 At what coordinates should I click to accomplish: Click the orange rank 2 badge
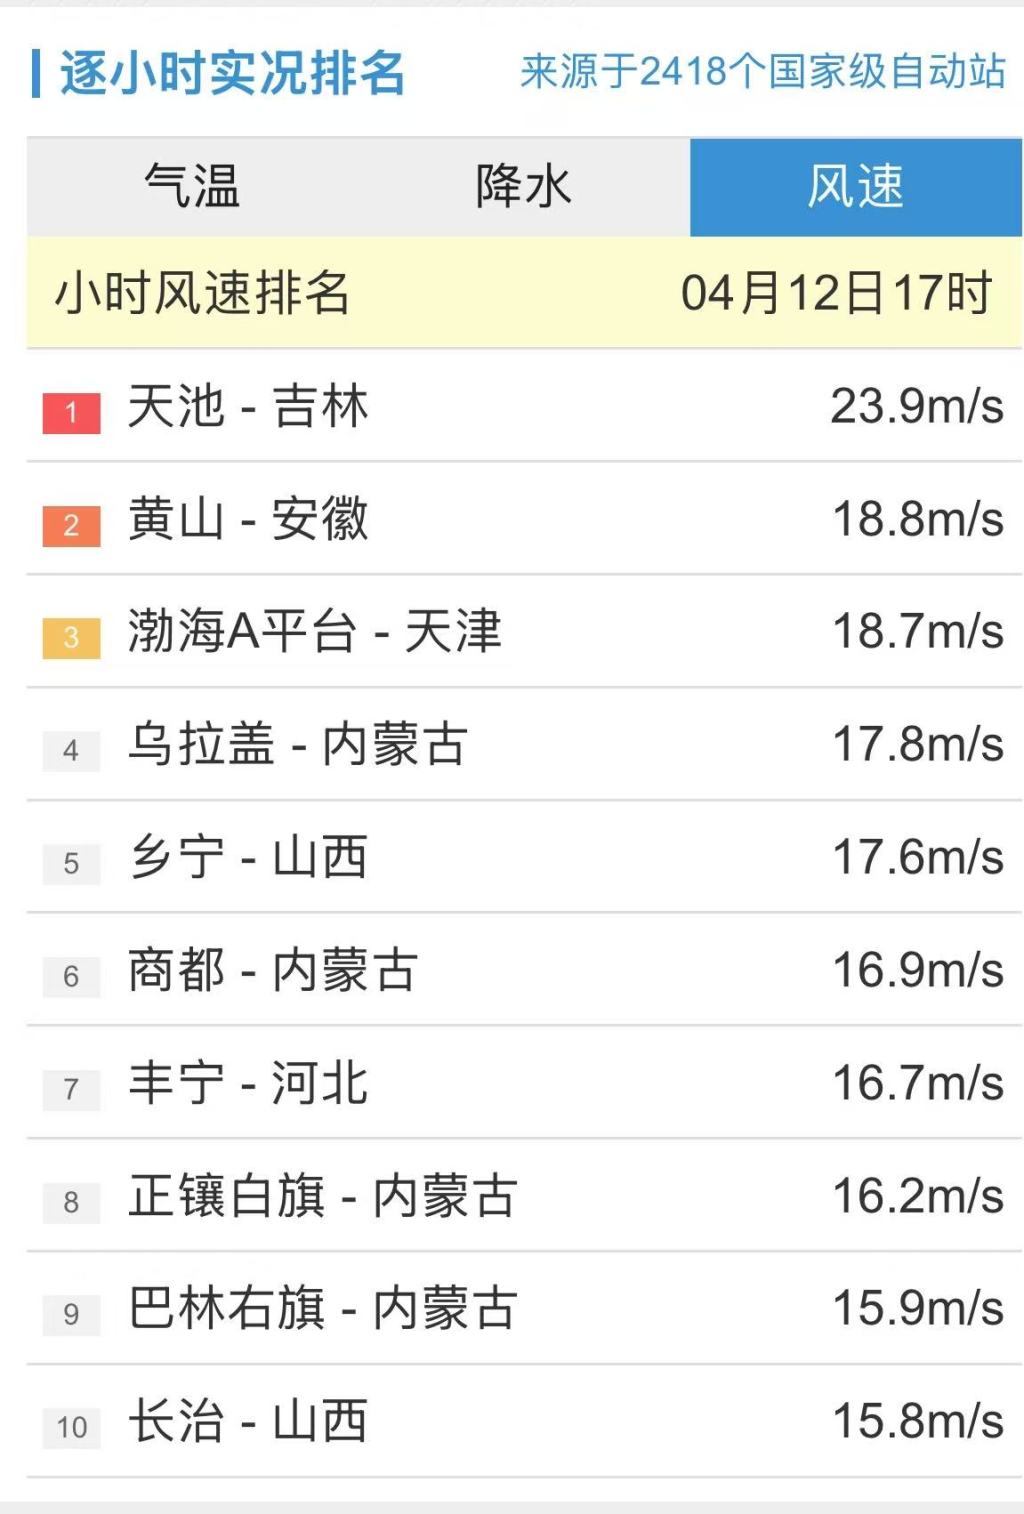[71, 525]
